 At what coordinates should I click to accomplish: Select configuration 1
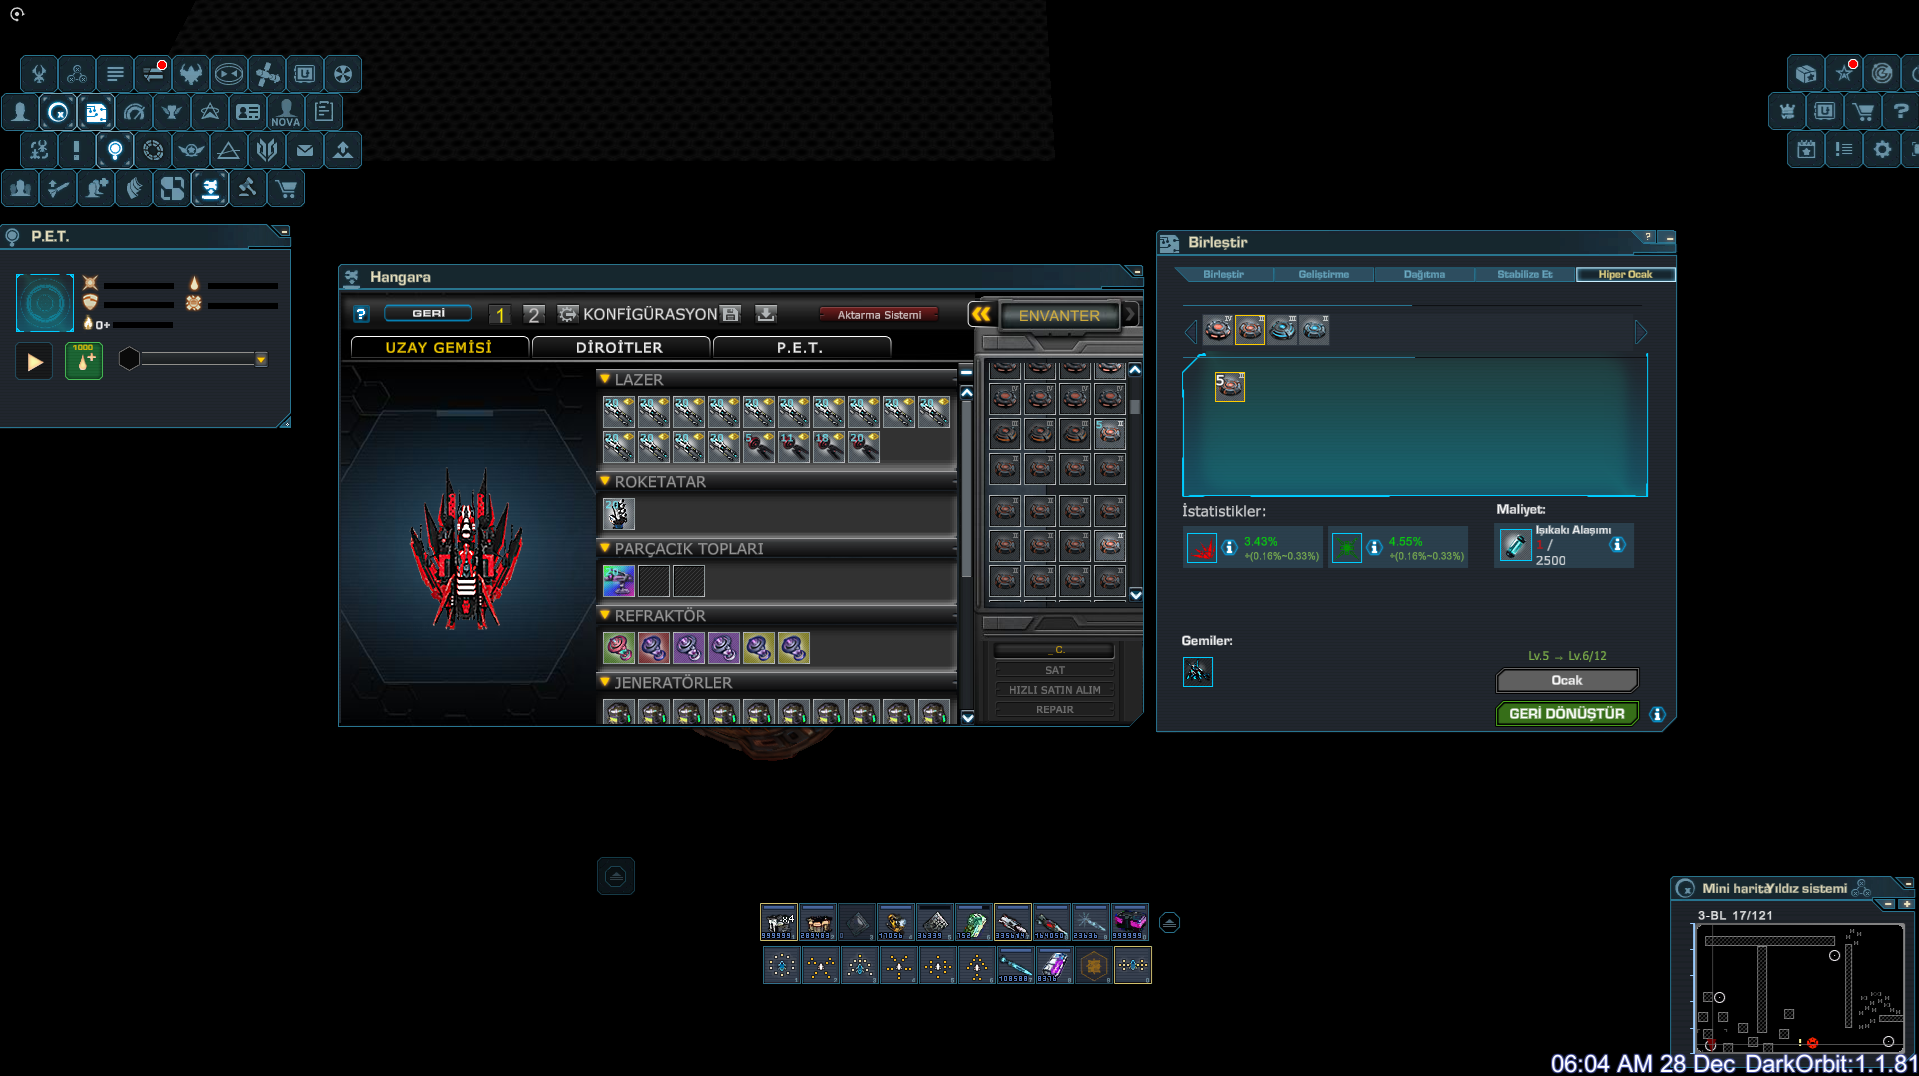pos(500,315)
